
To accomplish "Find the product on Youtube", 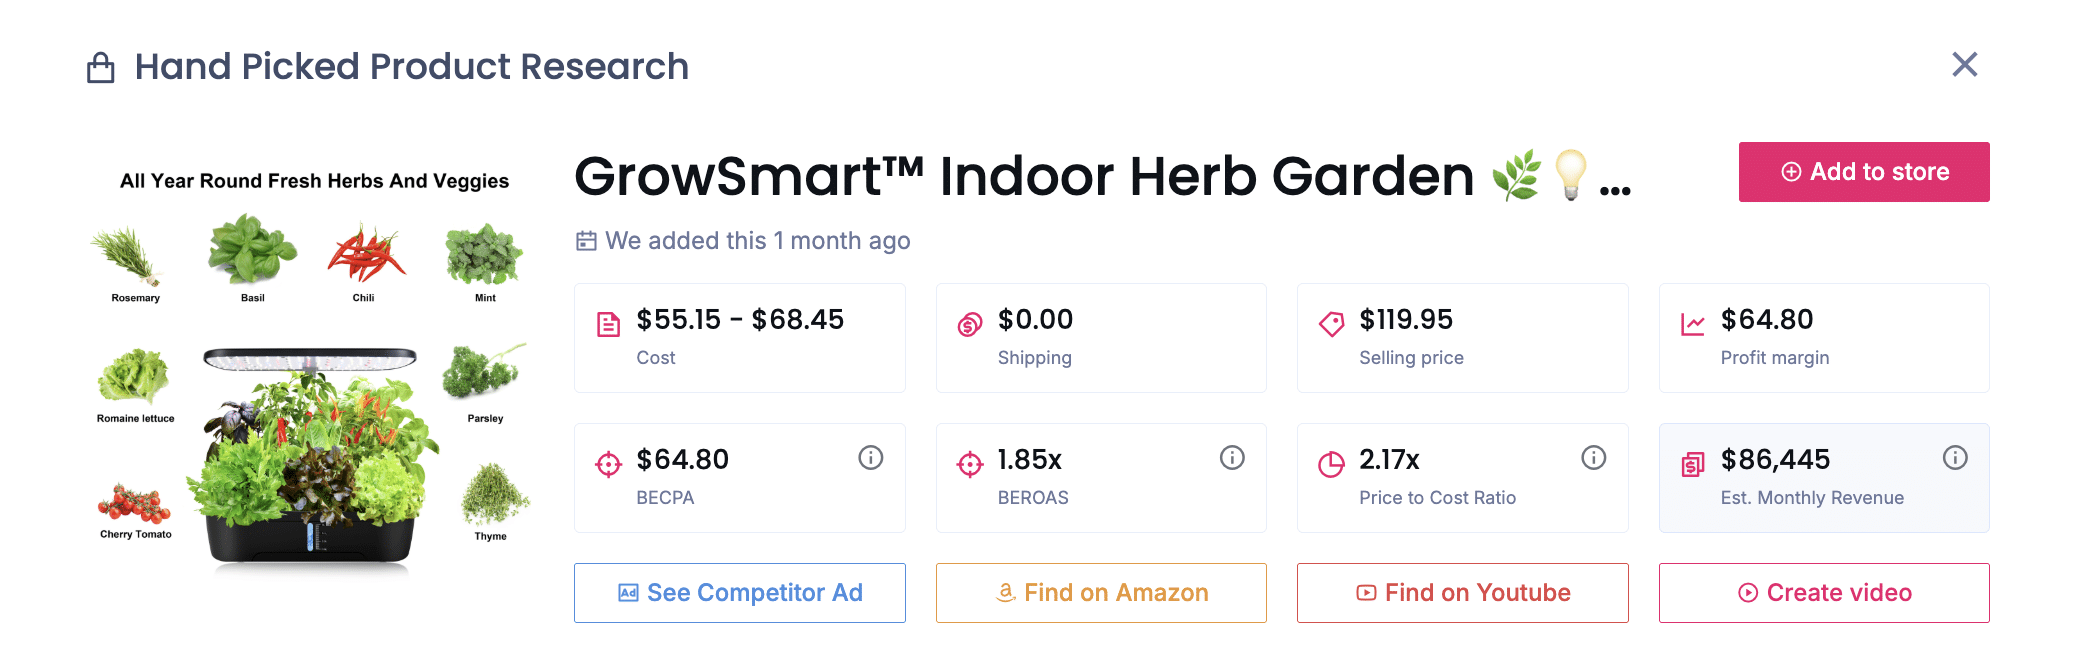I will (1461, 592).
